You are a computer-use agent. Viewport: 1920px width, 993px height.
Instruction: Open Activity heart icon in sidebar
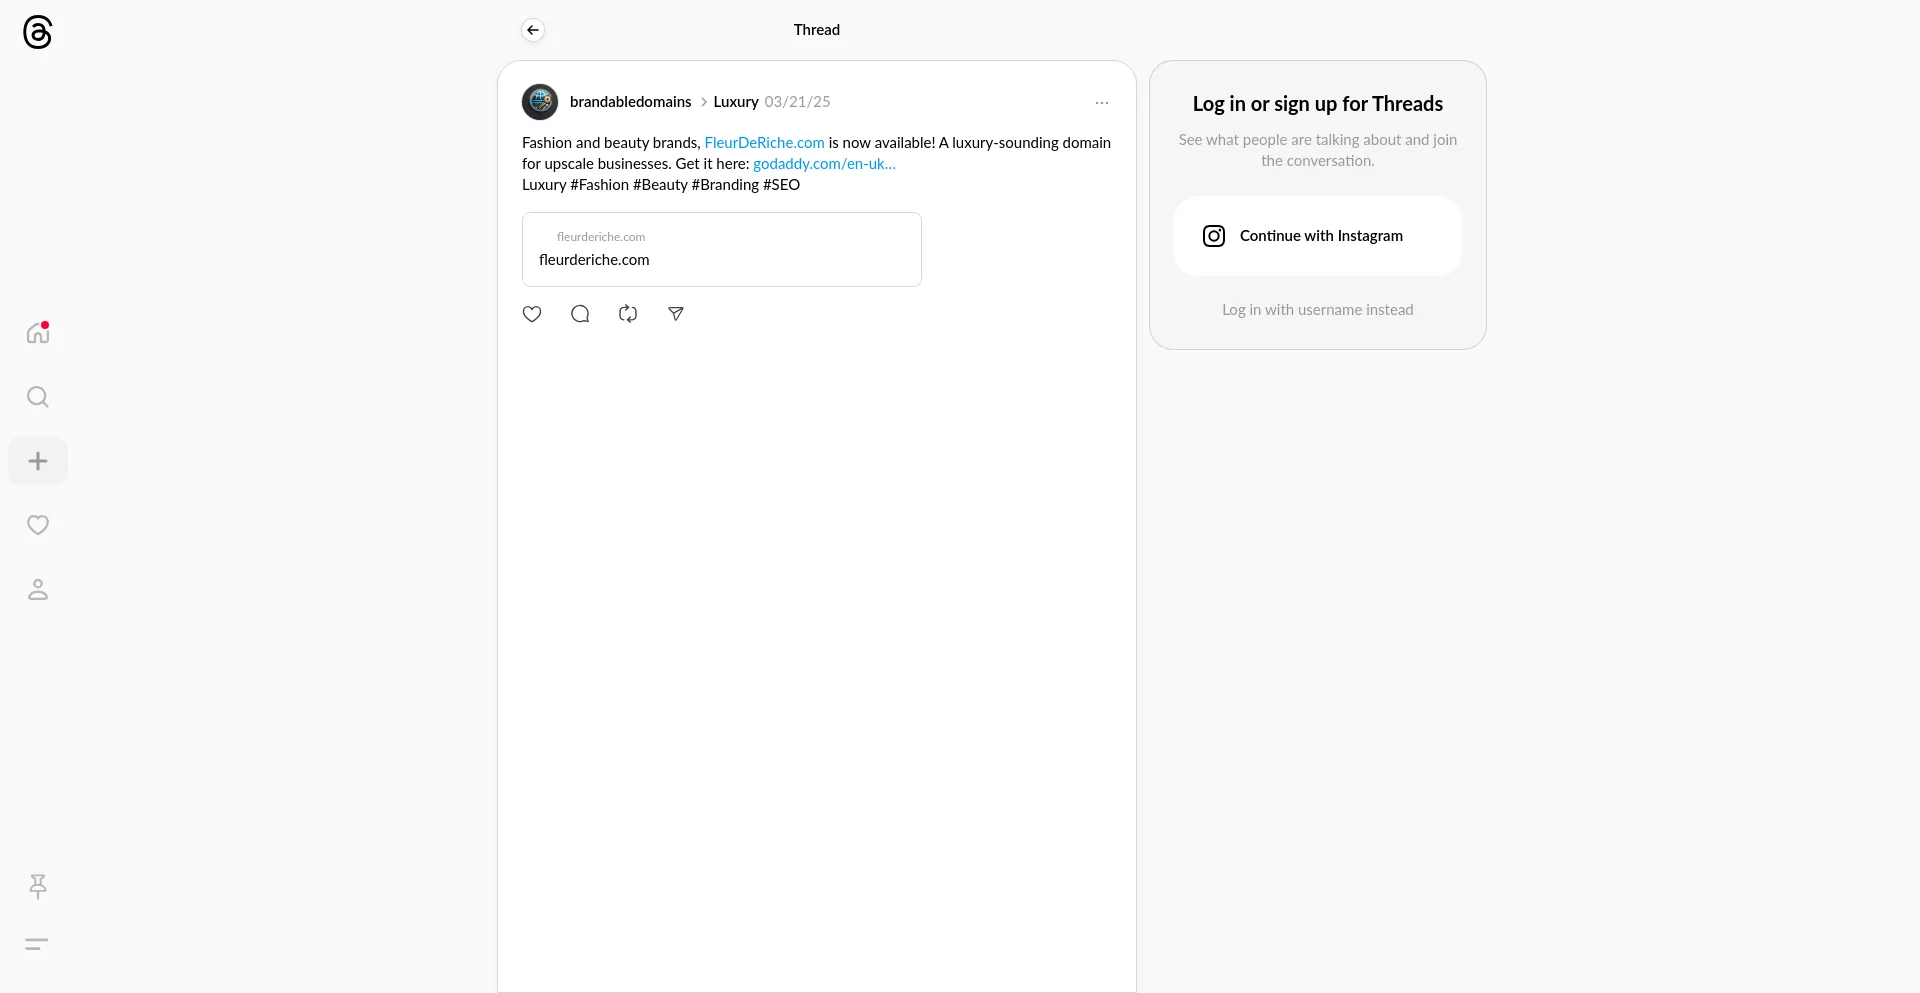[x=38, y=525]
